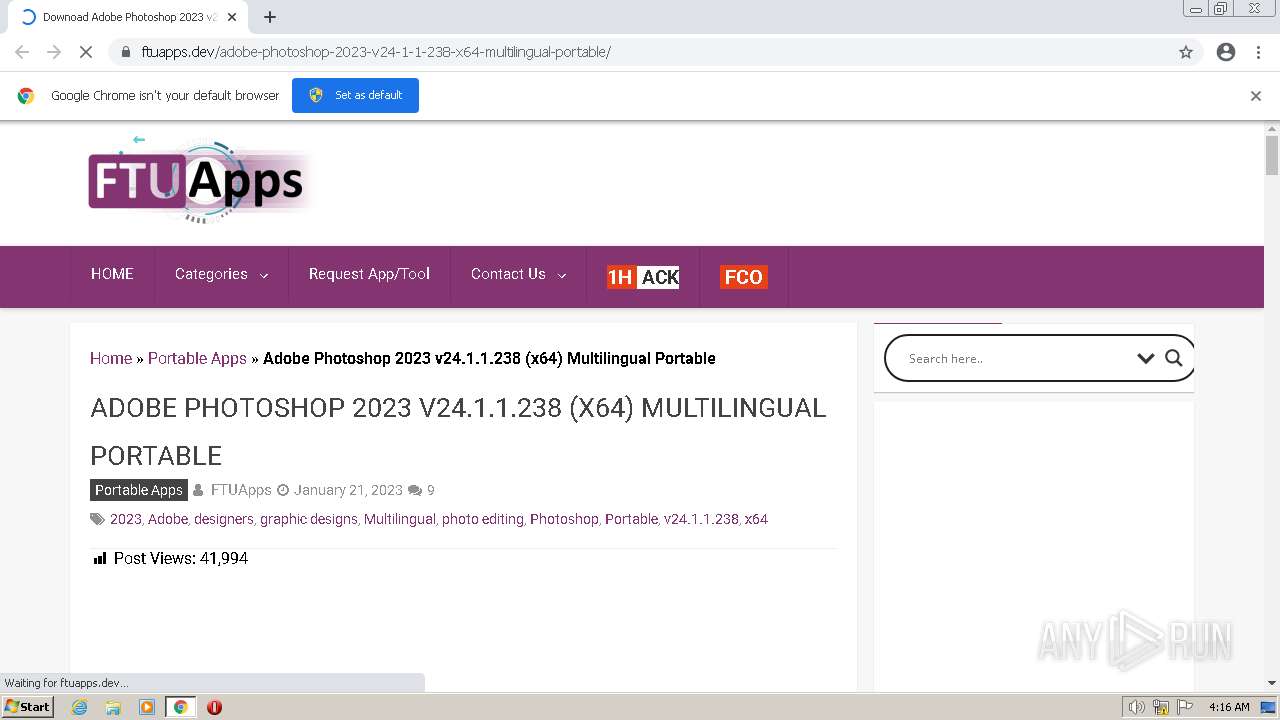Viewport: 1280px width, 720px height.
Task: Click the 1HACK menu badge
Action: [x=643, y=277]
